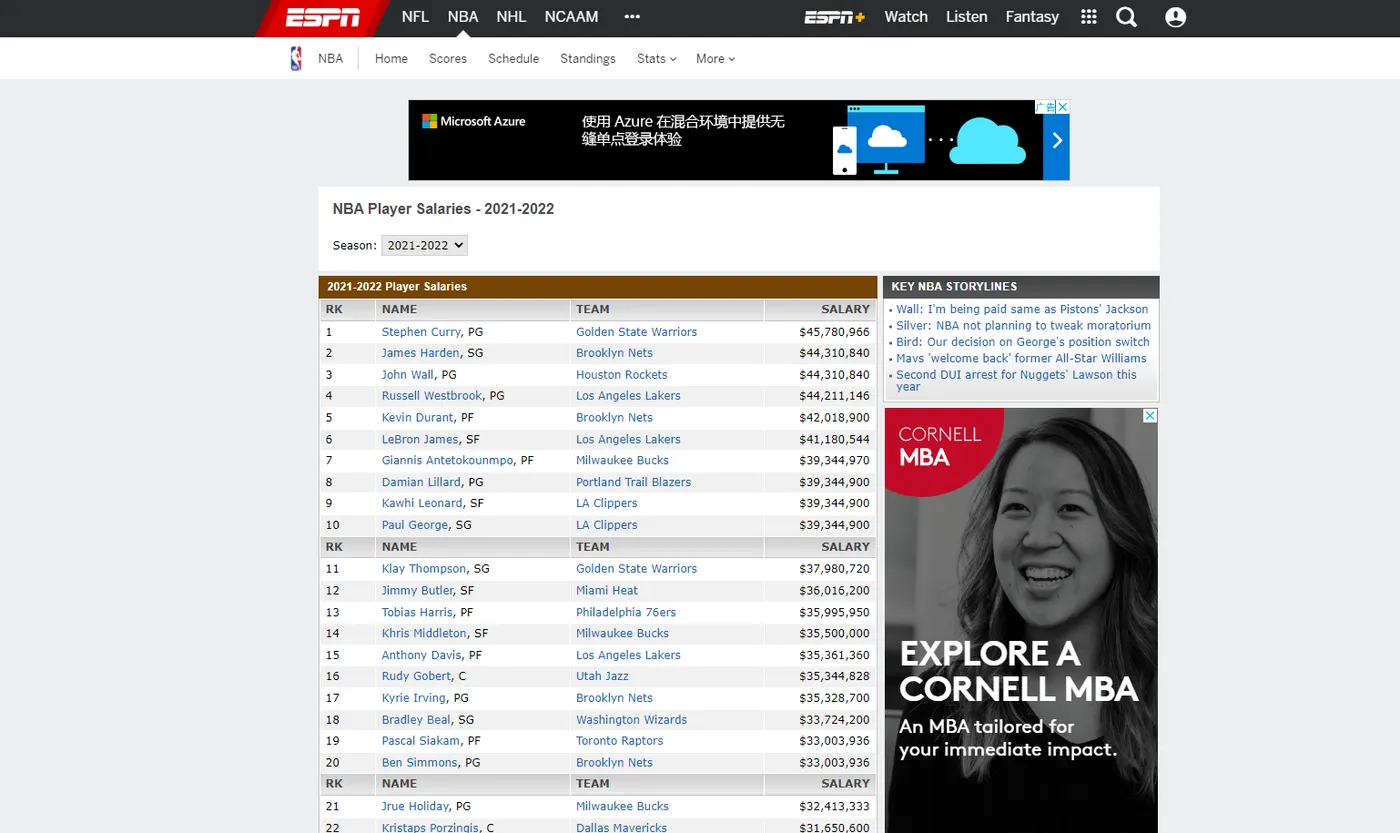Click the Azure ad next arrow
The image size is (1400, 833).
1057,141
